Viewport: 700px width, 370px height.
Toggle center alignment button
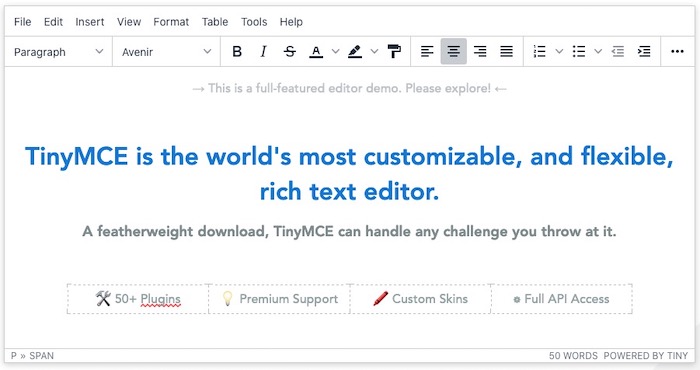click(454, 52)
